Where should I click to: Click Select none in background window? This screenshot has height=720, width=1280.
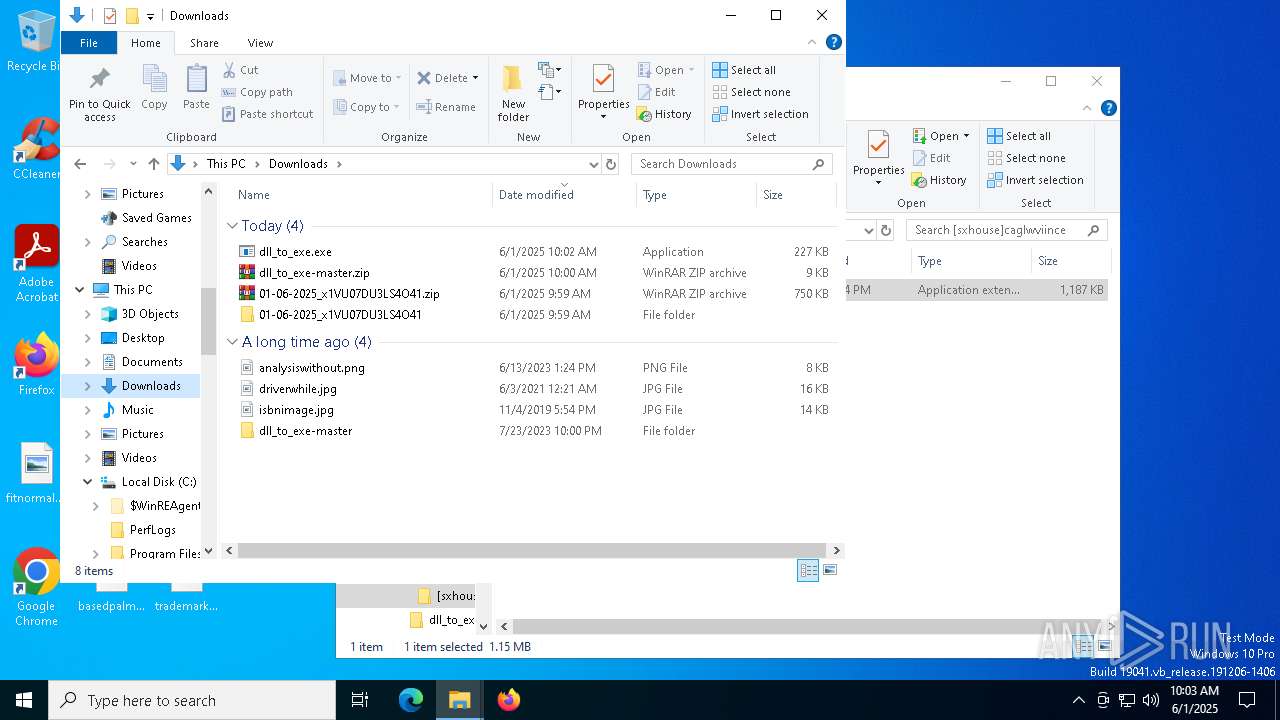1026,158
